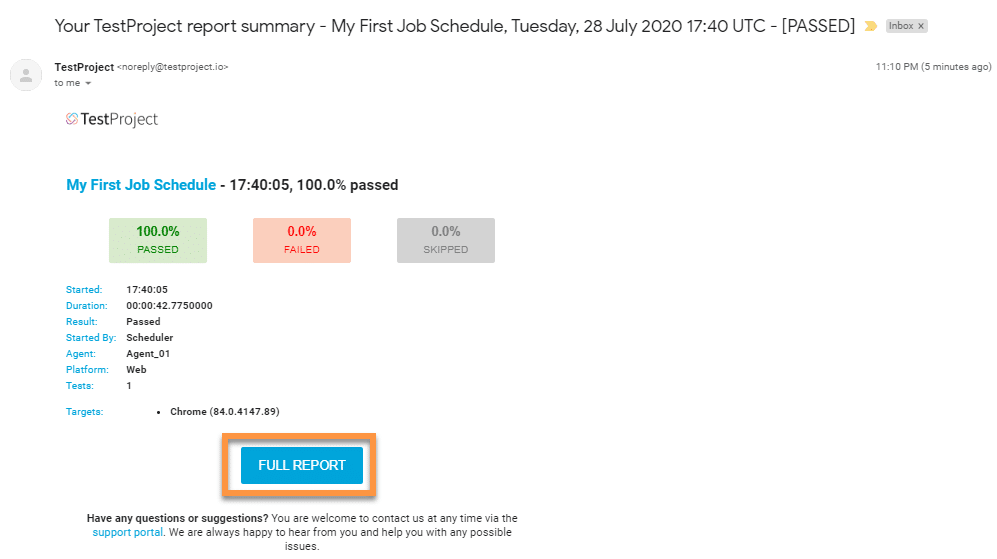Click the yellow importance marker beside subject
This screenshot has height=559, width=997.
[x=870, y=26]
